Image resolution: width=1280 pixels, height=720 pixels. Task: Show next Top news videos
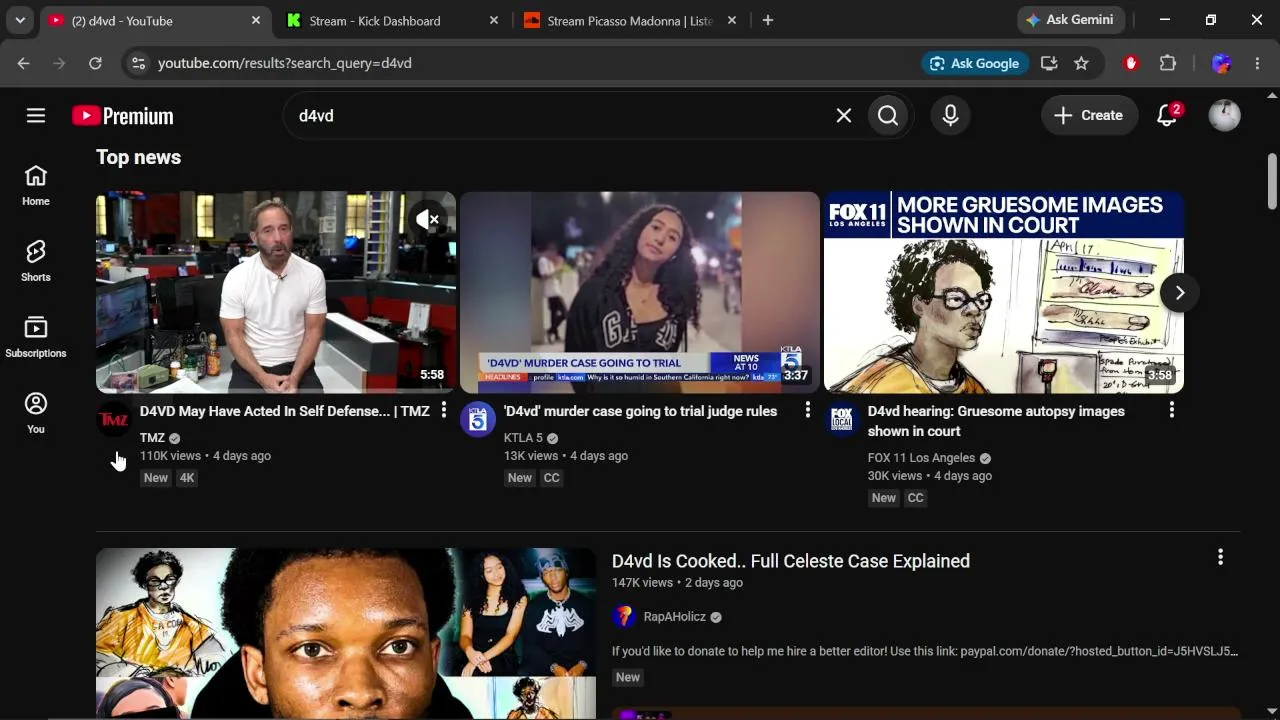1180,293
